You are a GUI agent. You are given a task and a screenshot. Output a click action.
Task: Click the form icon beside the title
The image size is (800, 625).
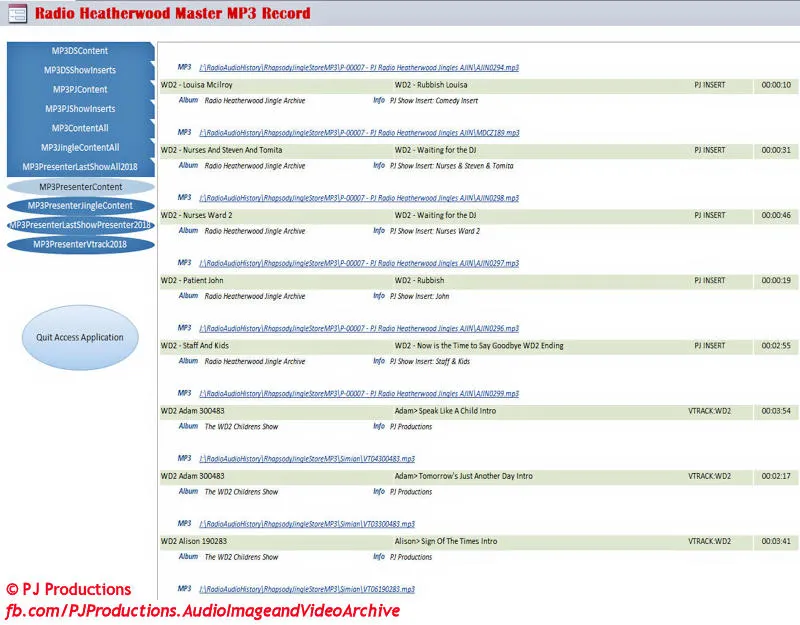pos(17,13)
